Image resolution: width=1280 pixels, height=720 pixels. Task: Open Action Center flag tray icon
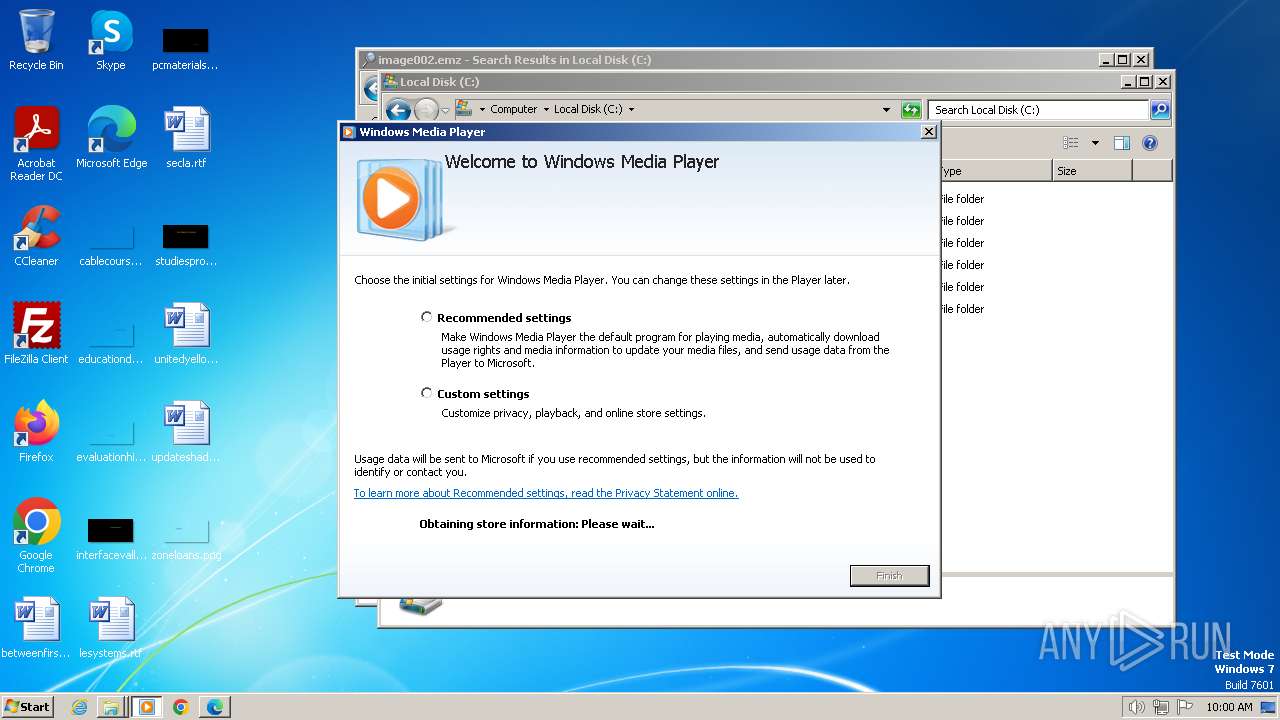1185,707
